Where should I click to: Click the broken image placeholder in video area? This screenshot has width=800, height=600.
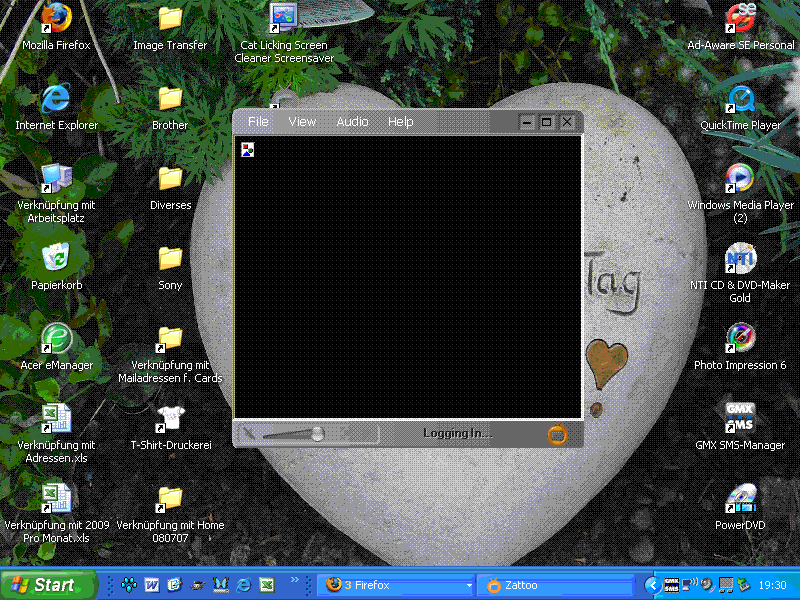pos(248,150)
